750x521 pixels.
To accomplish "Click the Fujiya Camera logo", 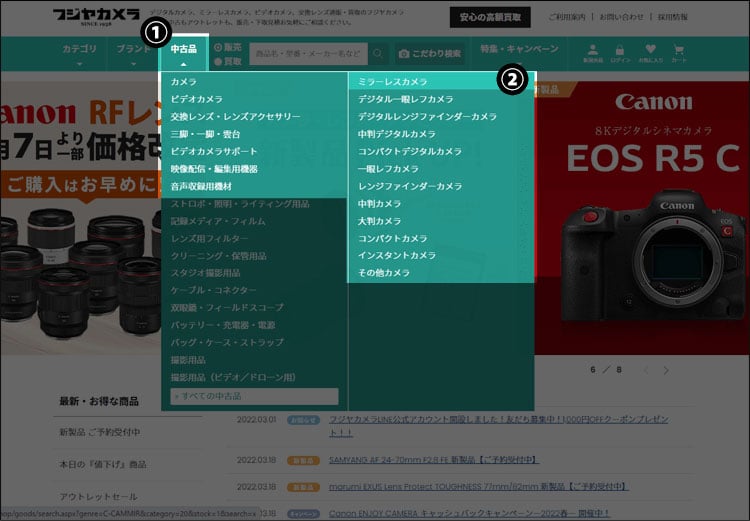I will pos(96,17).
